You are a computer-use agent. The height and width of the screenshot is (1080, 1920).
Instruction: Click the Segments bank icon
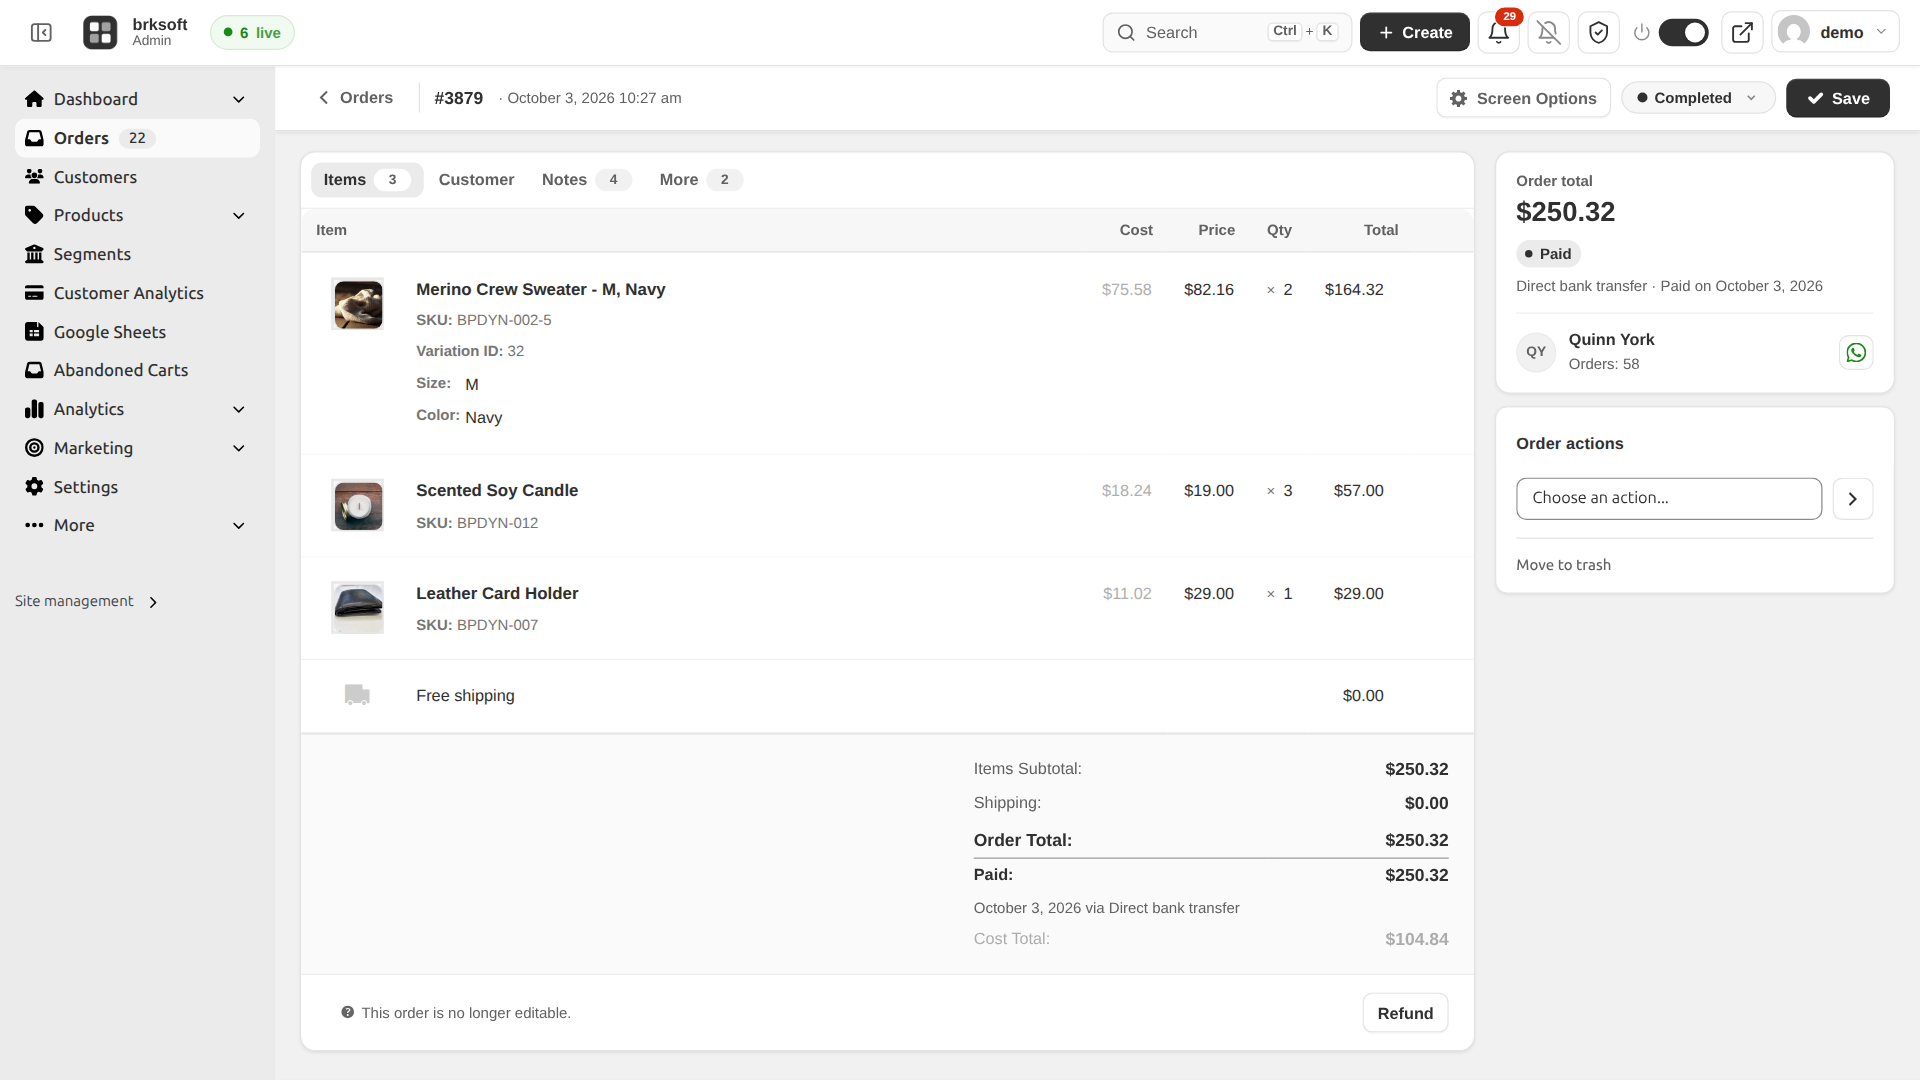tap(34, 254)
